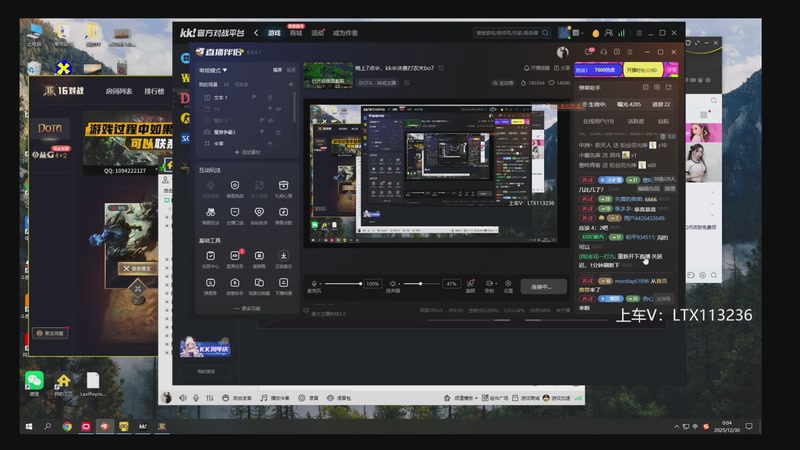
Task: Click the search magnifier in KK platform
Action: coord(545,33)
